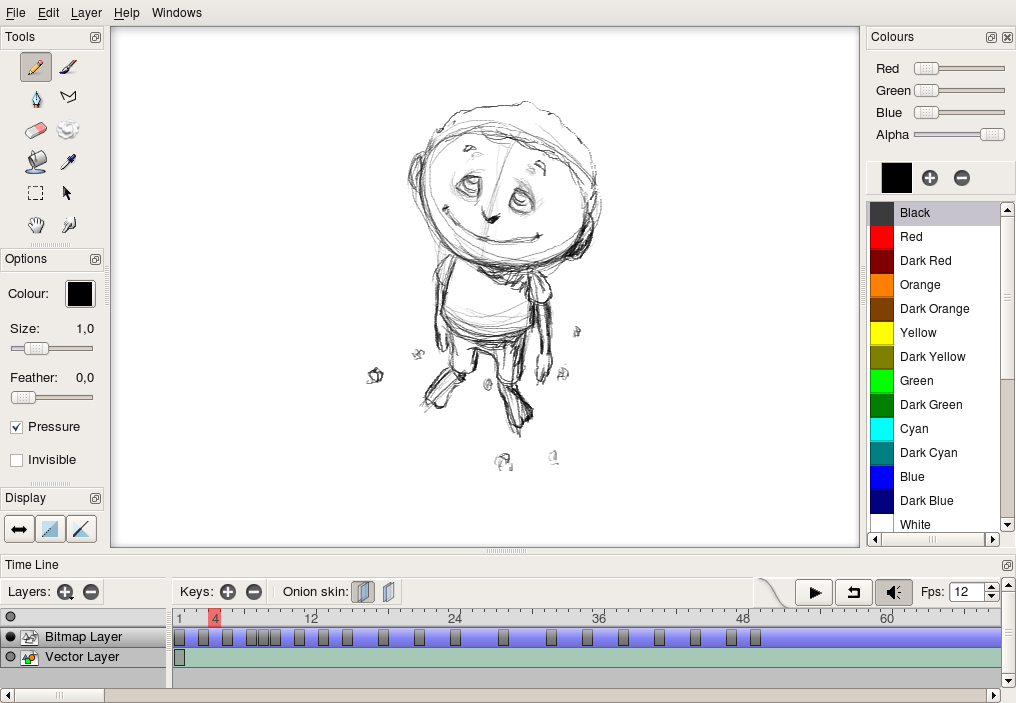Add a keyframe using the Keys plus button
Viewport: 1016px width, 703px height.
pos(227,591)
